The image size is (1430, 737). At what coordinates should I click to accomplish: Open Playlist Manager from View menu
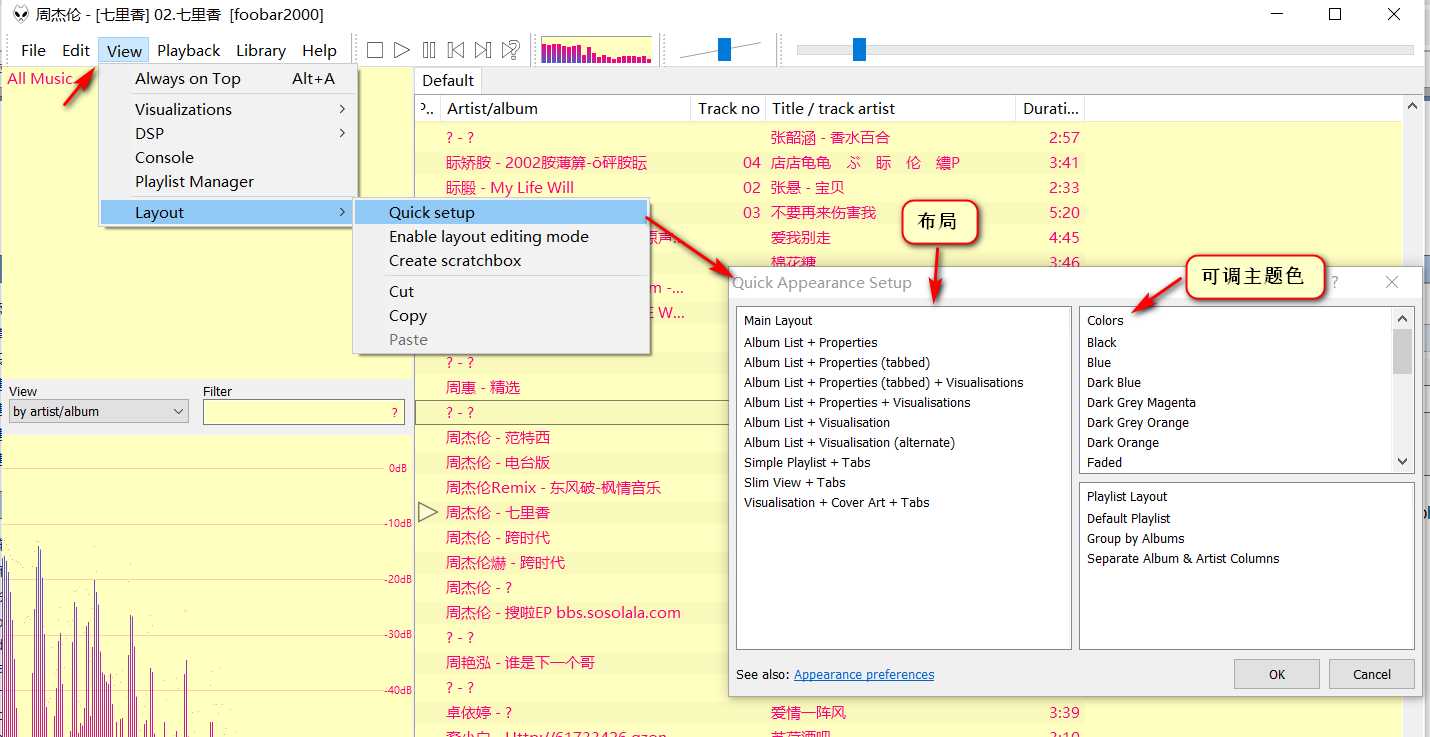(228, 181)
